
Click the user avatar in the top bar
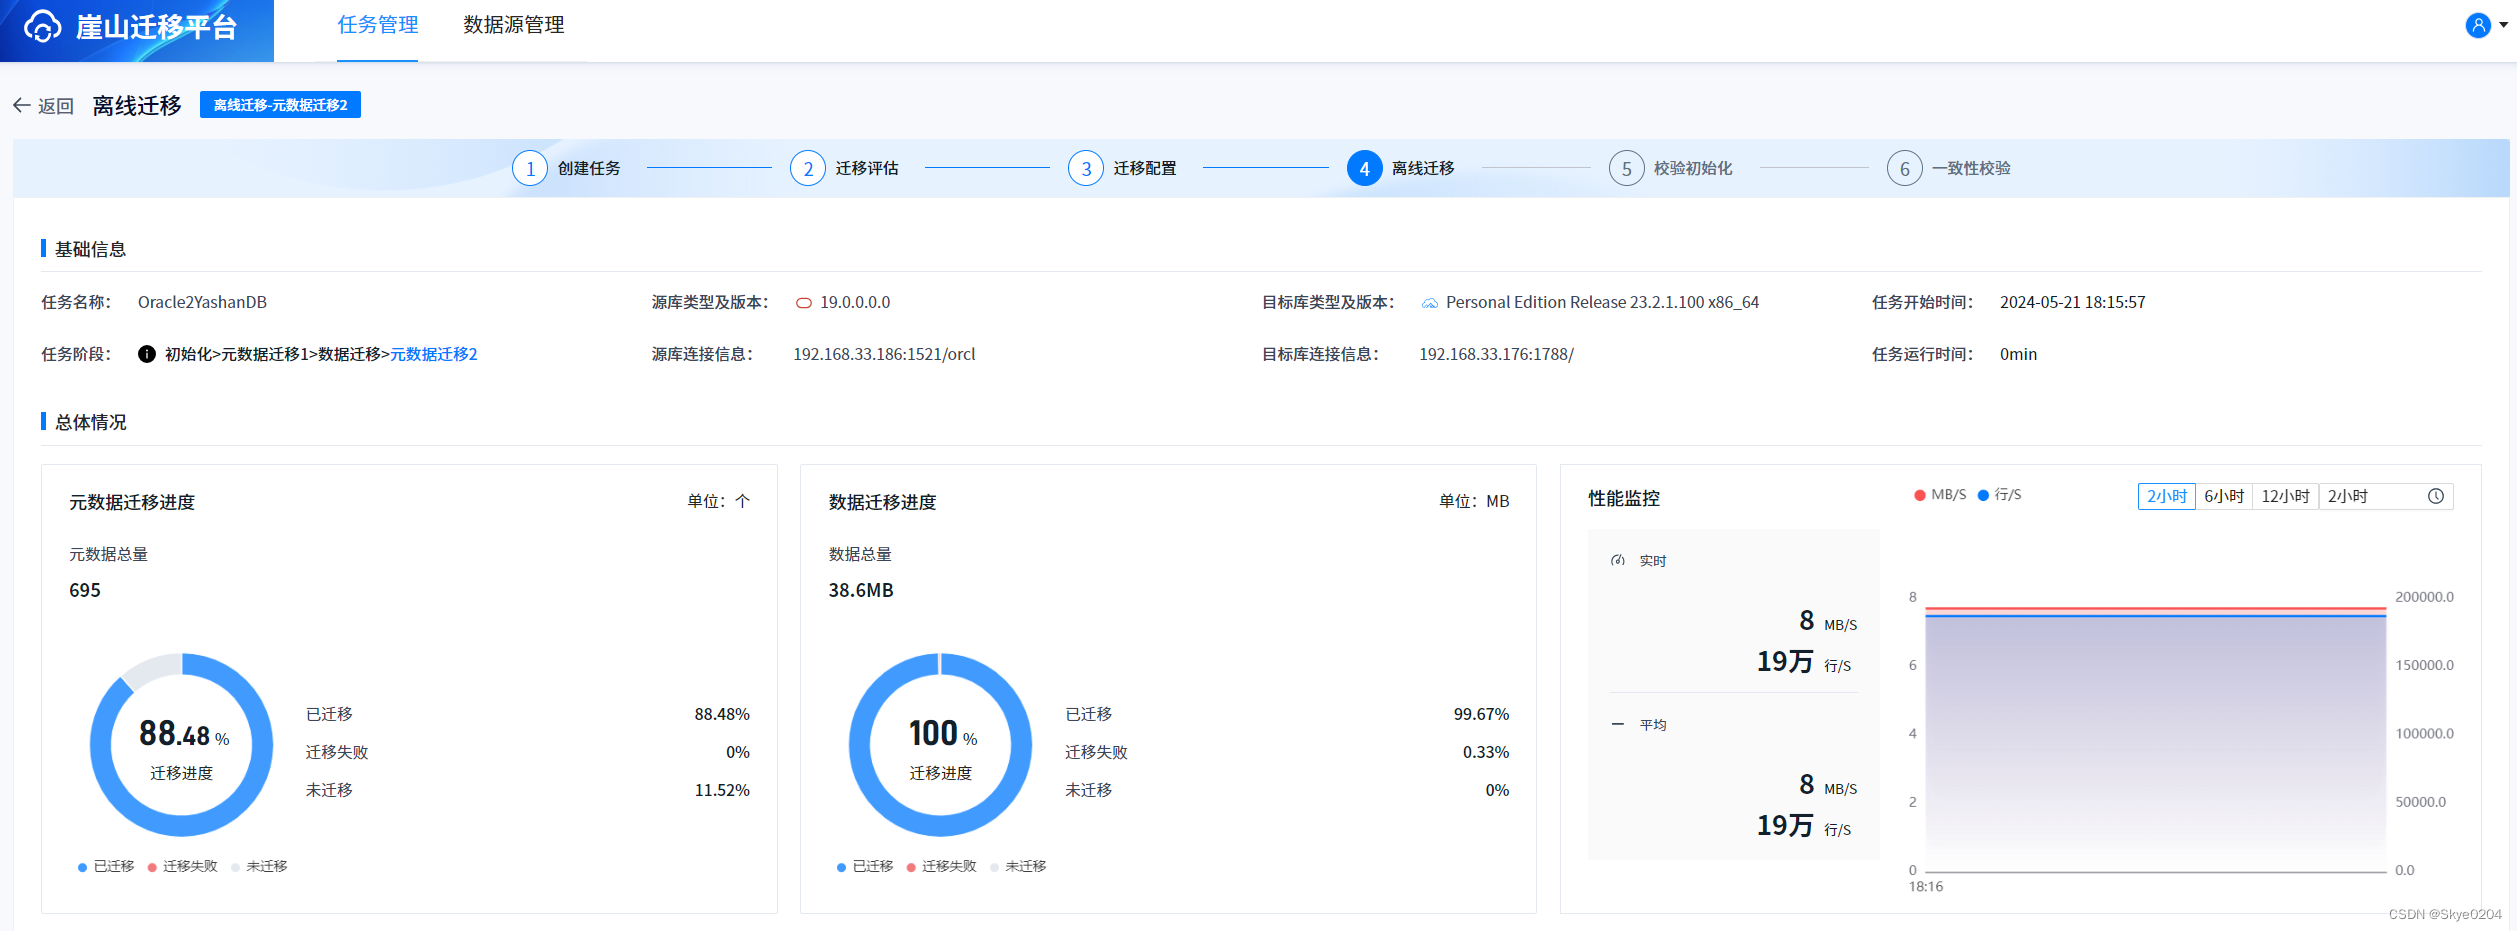[x=2477, y=25]
